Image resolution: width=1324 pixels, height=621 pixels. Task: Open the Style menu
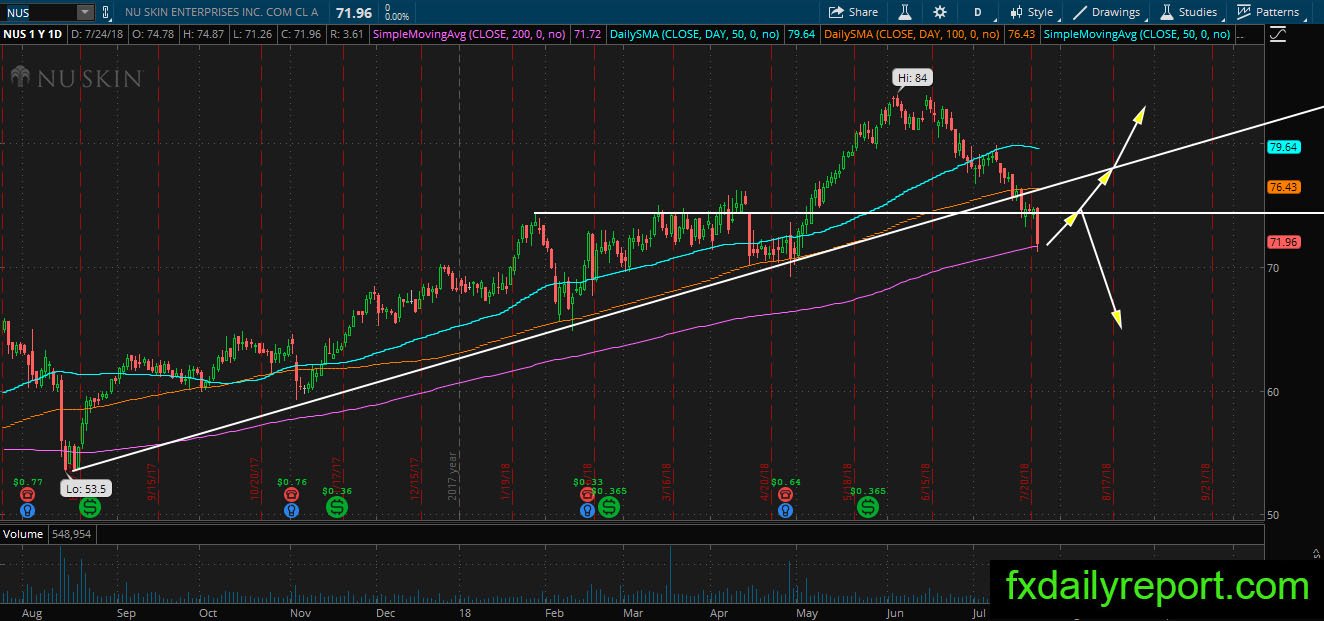1031,12
